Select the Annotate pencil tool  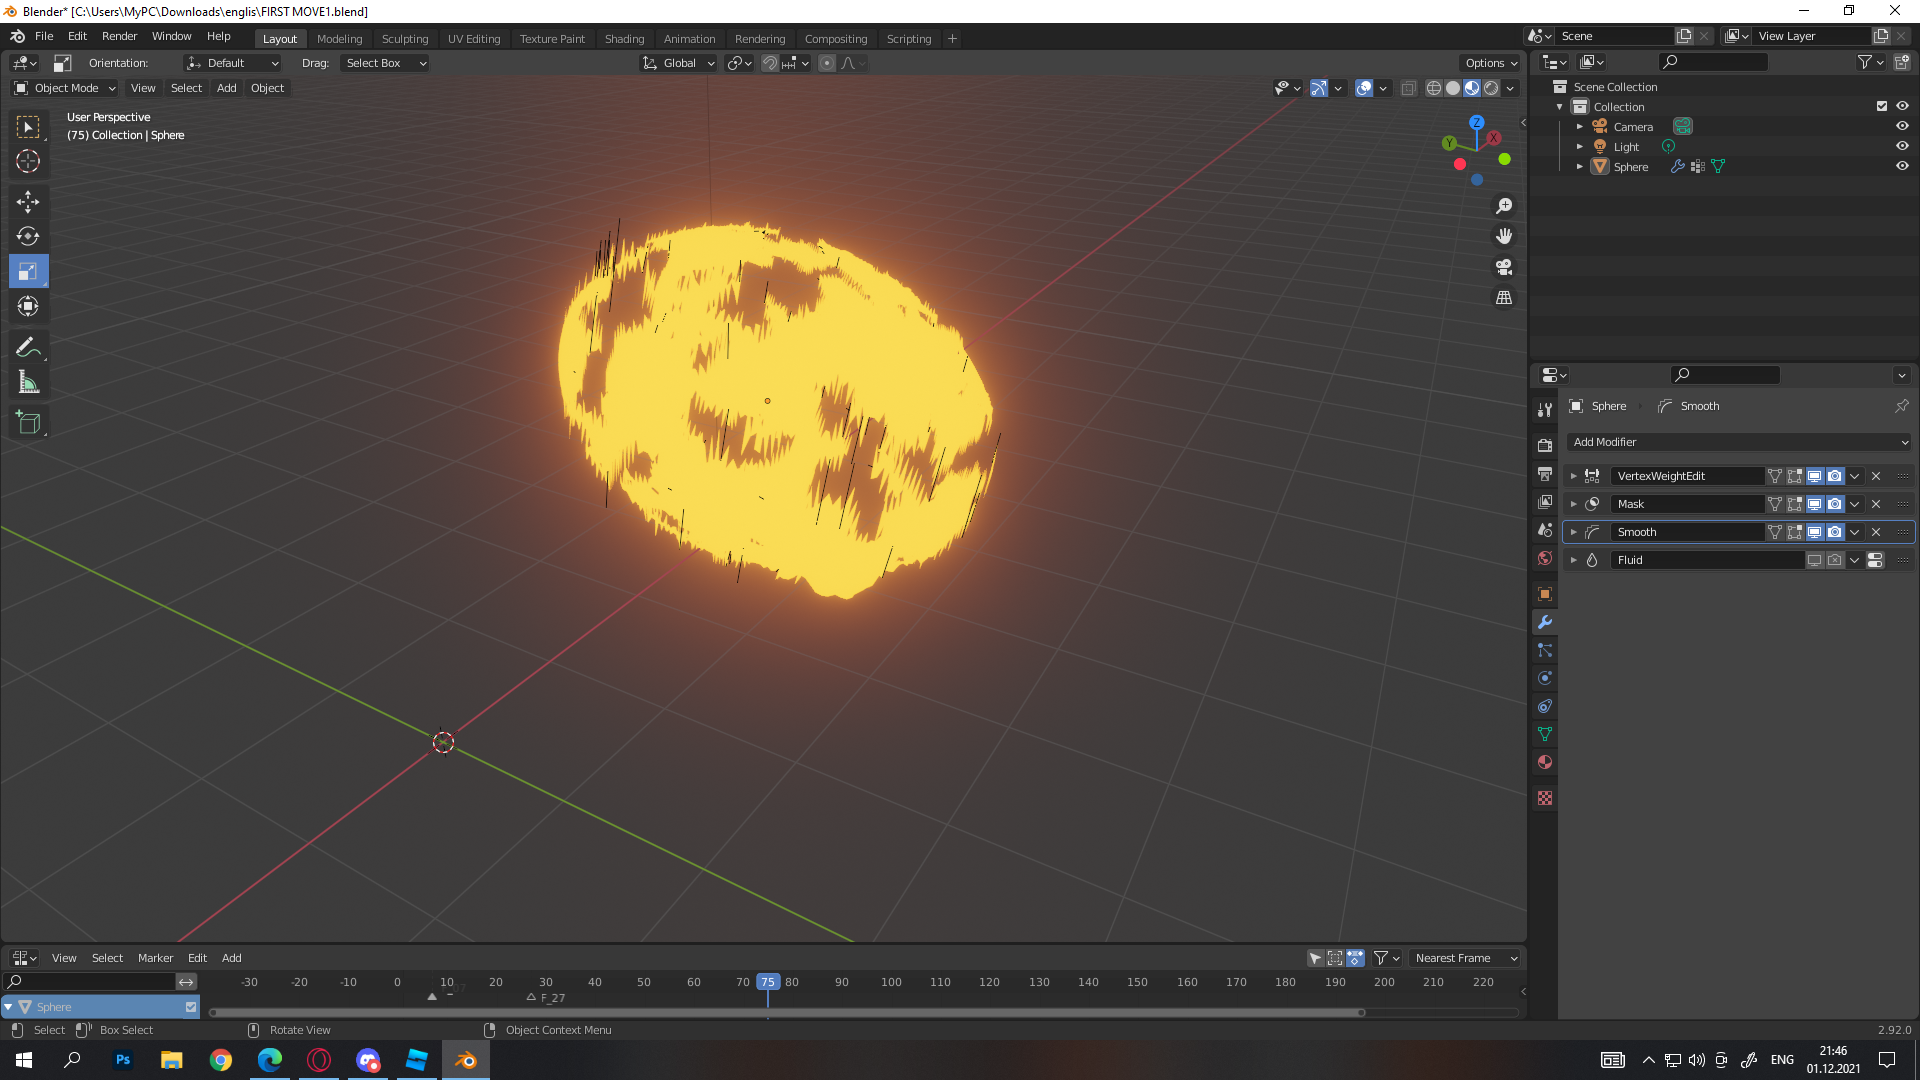click(x=28, y=348)
